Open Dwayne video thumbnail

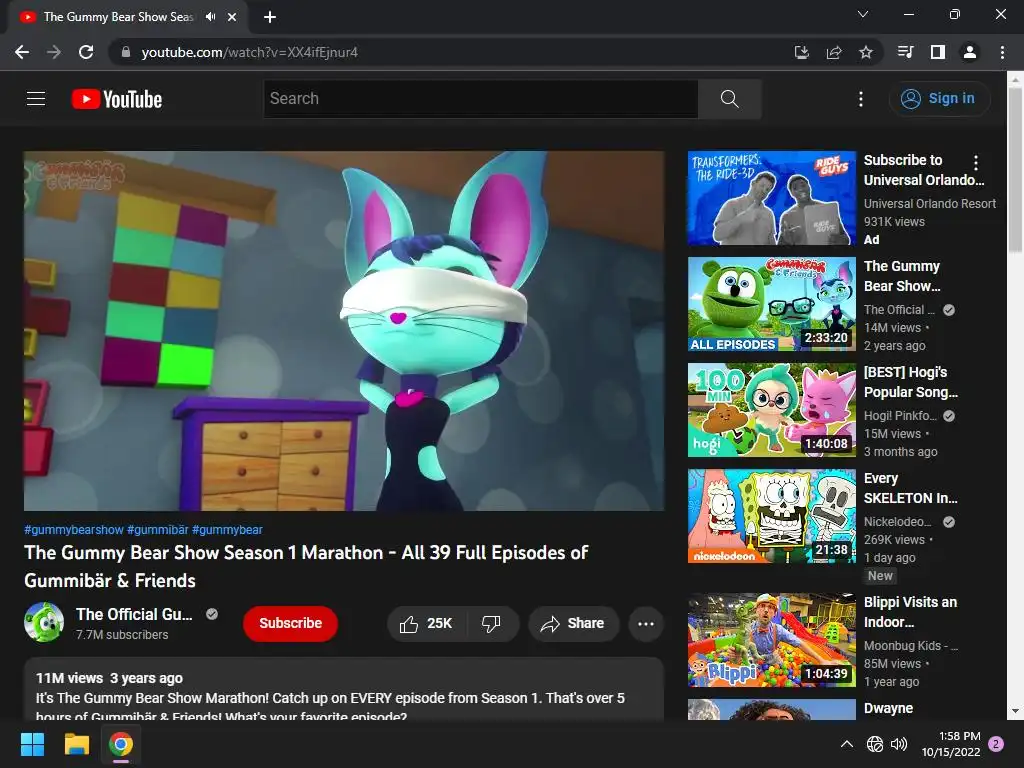[772, 710]
